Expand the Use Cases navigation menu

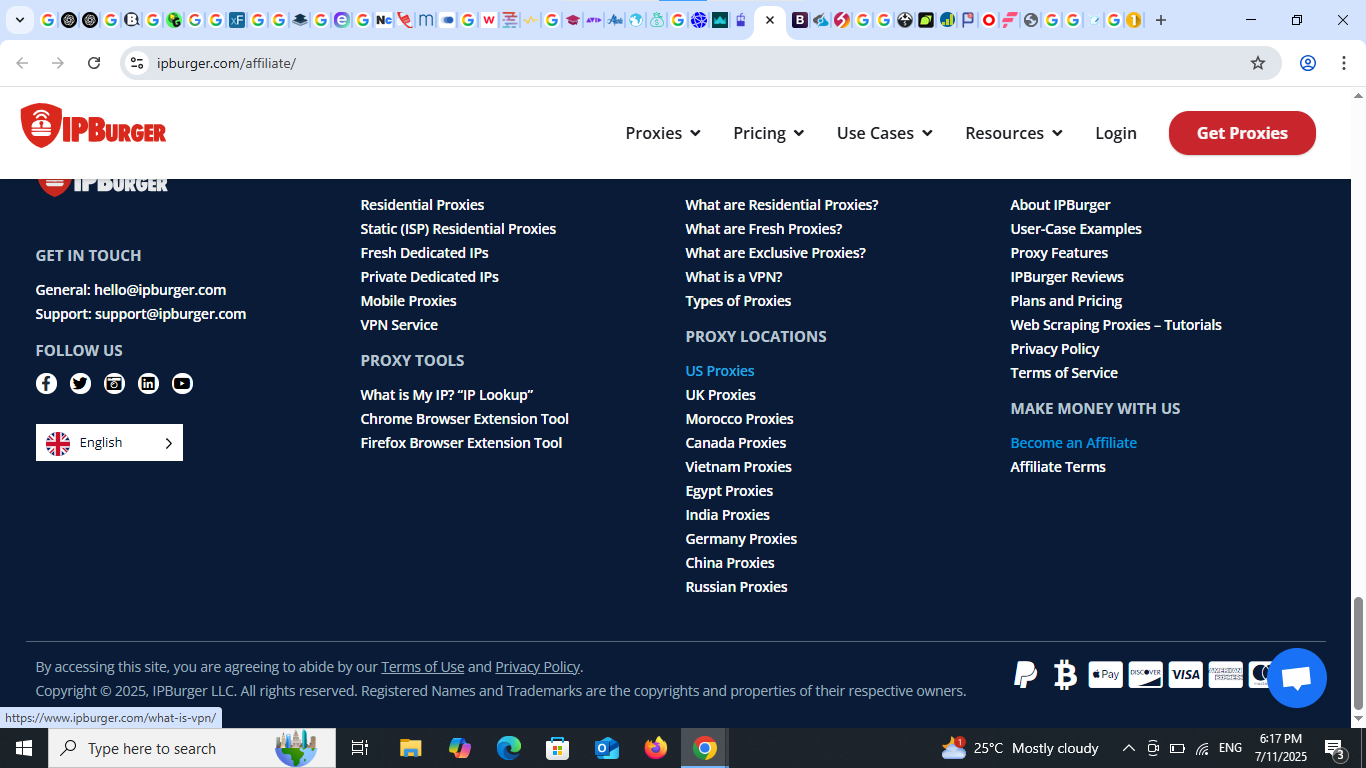click(x=885, y=133)
